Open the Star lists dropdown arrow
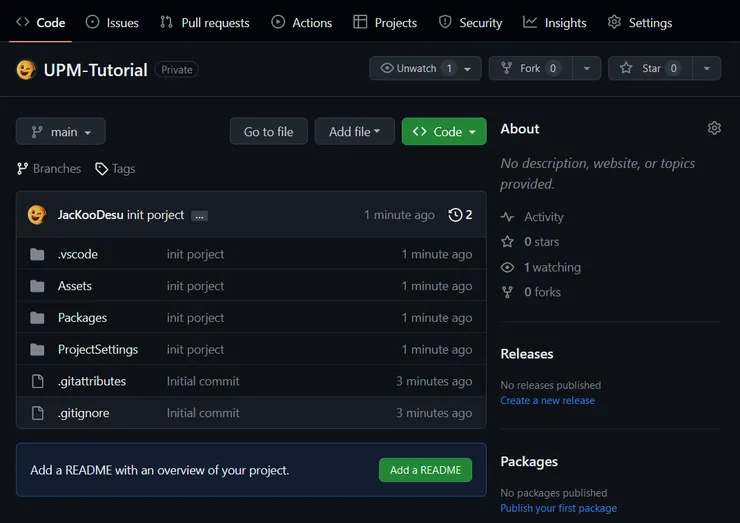The height and width of the screenshot is (523, 740). [x=706, y=68]
